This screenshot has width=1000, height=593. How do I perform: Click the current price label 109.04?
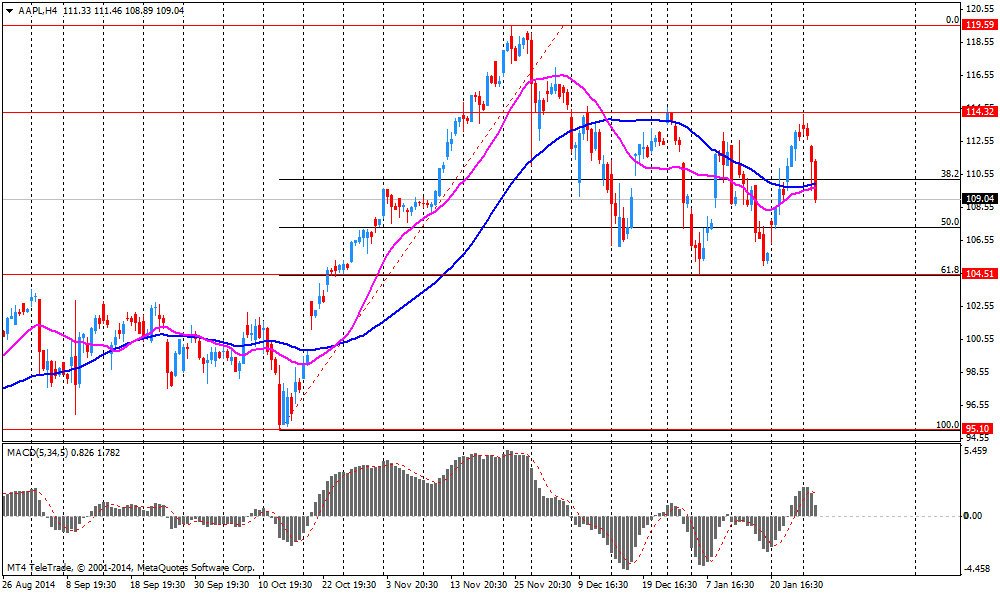point(980,199)
